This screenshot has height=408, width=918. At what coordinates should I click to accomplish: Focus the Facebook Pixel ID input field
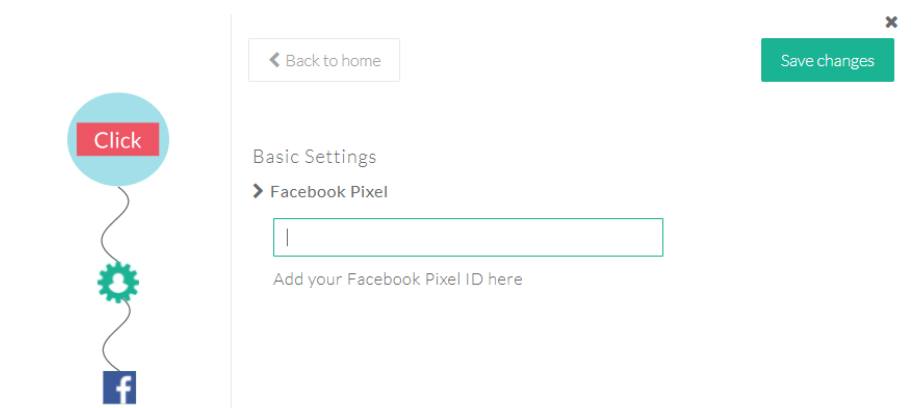(468, 237)
